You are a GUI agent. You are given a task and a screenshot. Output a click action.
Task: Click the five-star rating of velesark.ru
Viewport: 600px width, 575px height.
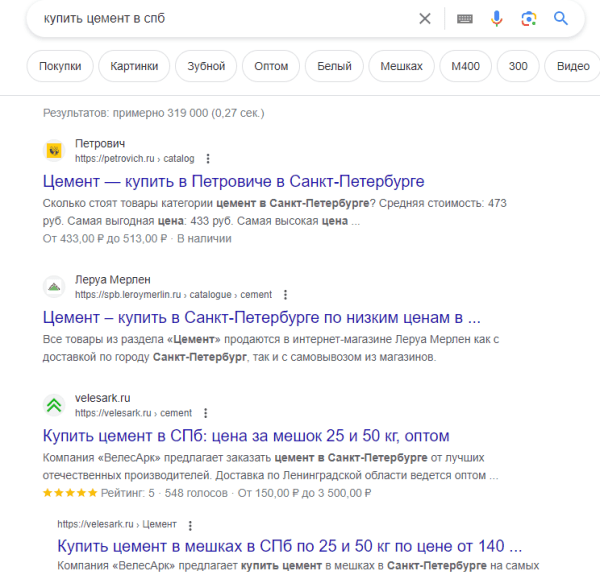click(70, 493)
